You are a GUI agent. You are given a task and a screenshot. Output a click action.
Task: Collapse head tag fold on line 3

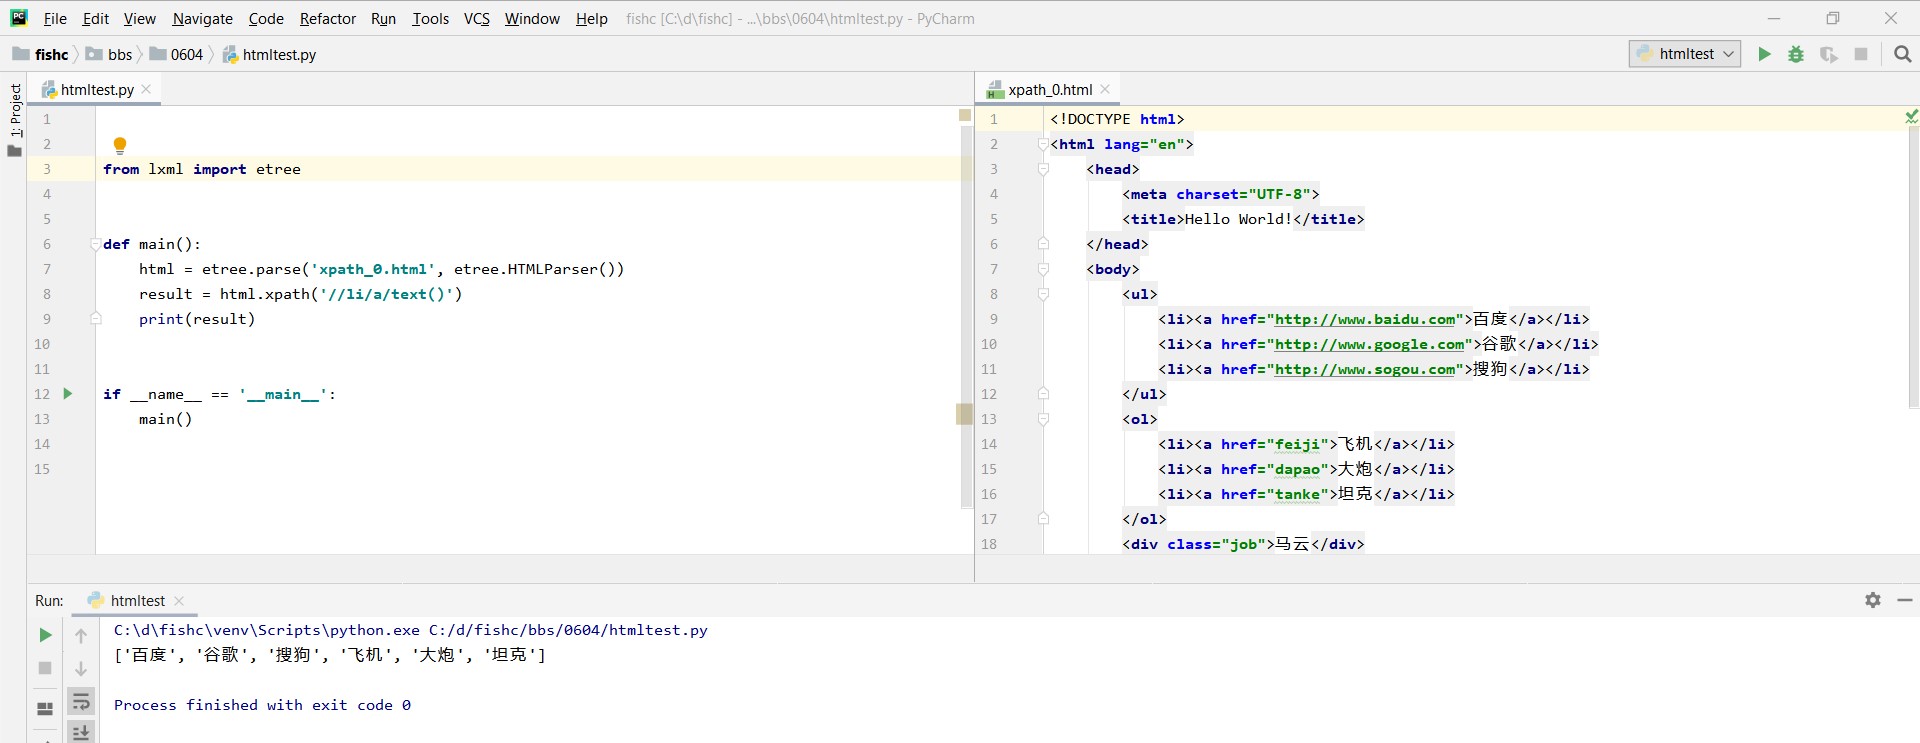pos(1043,169)
